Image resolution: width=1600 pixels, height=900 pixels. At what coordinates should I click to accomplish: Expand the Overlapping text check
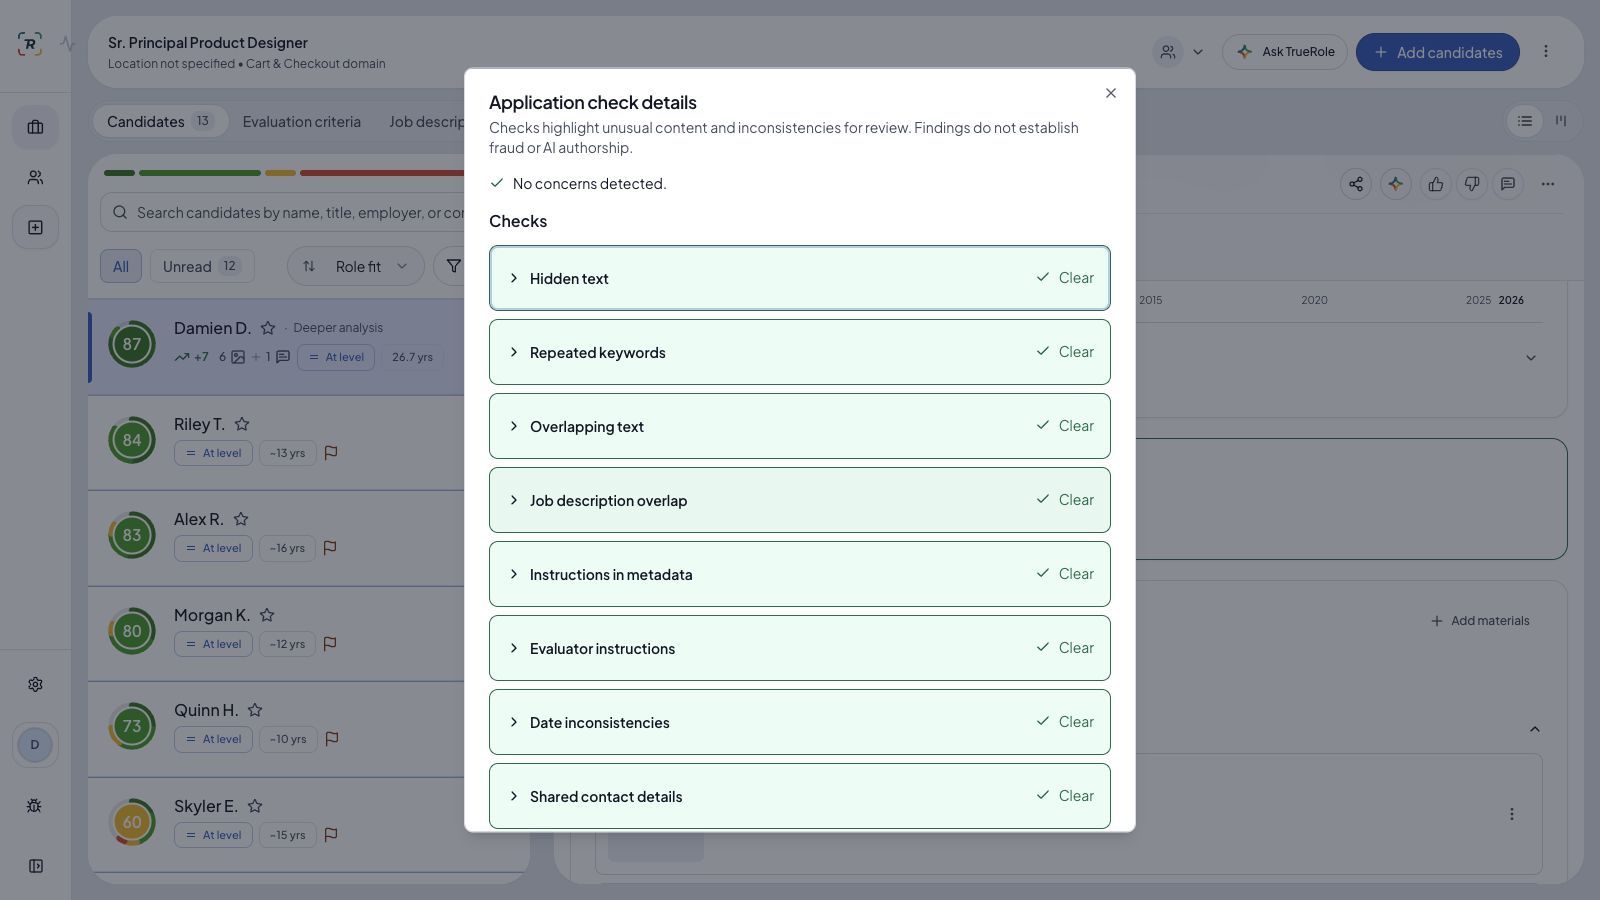click(799, 426)
